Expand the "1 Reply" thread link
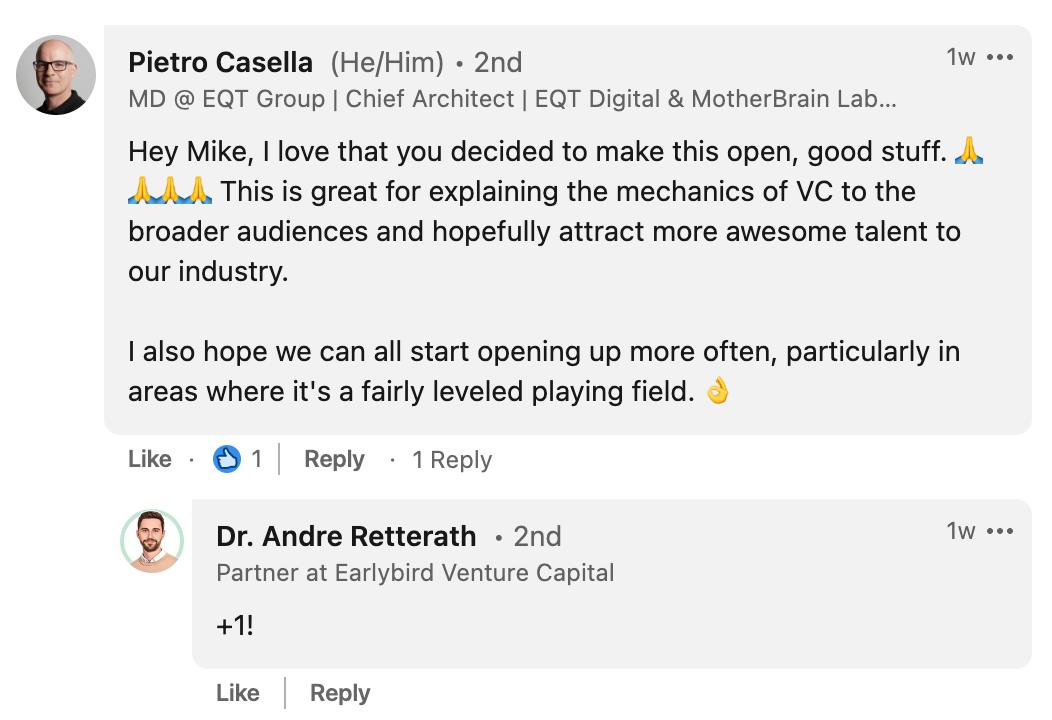The image size is (1052, 720). point(452,460)
